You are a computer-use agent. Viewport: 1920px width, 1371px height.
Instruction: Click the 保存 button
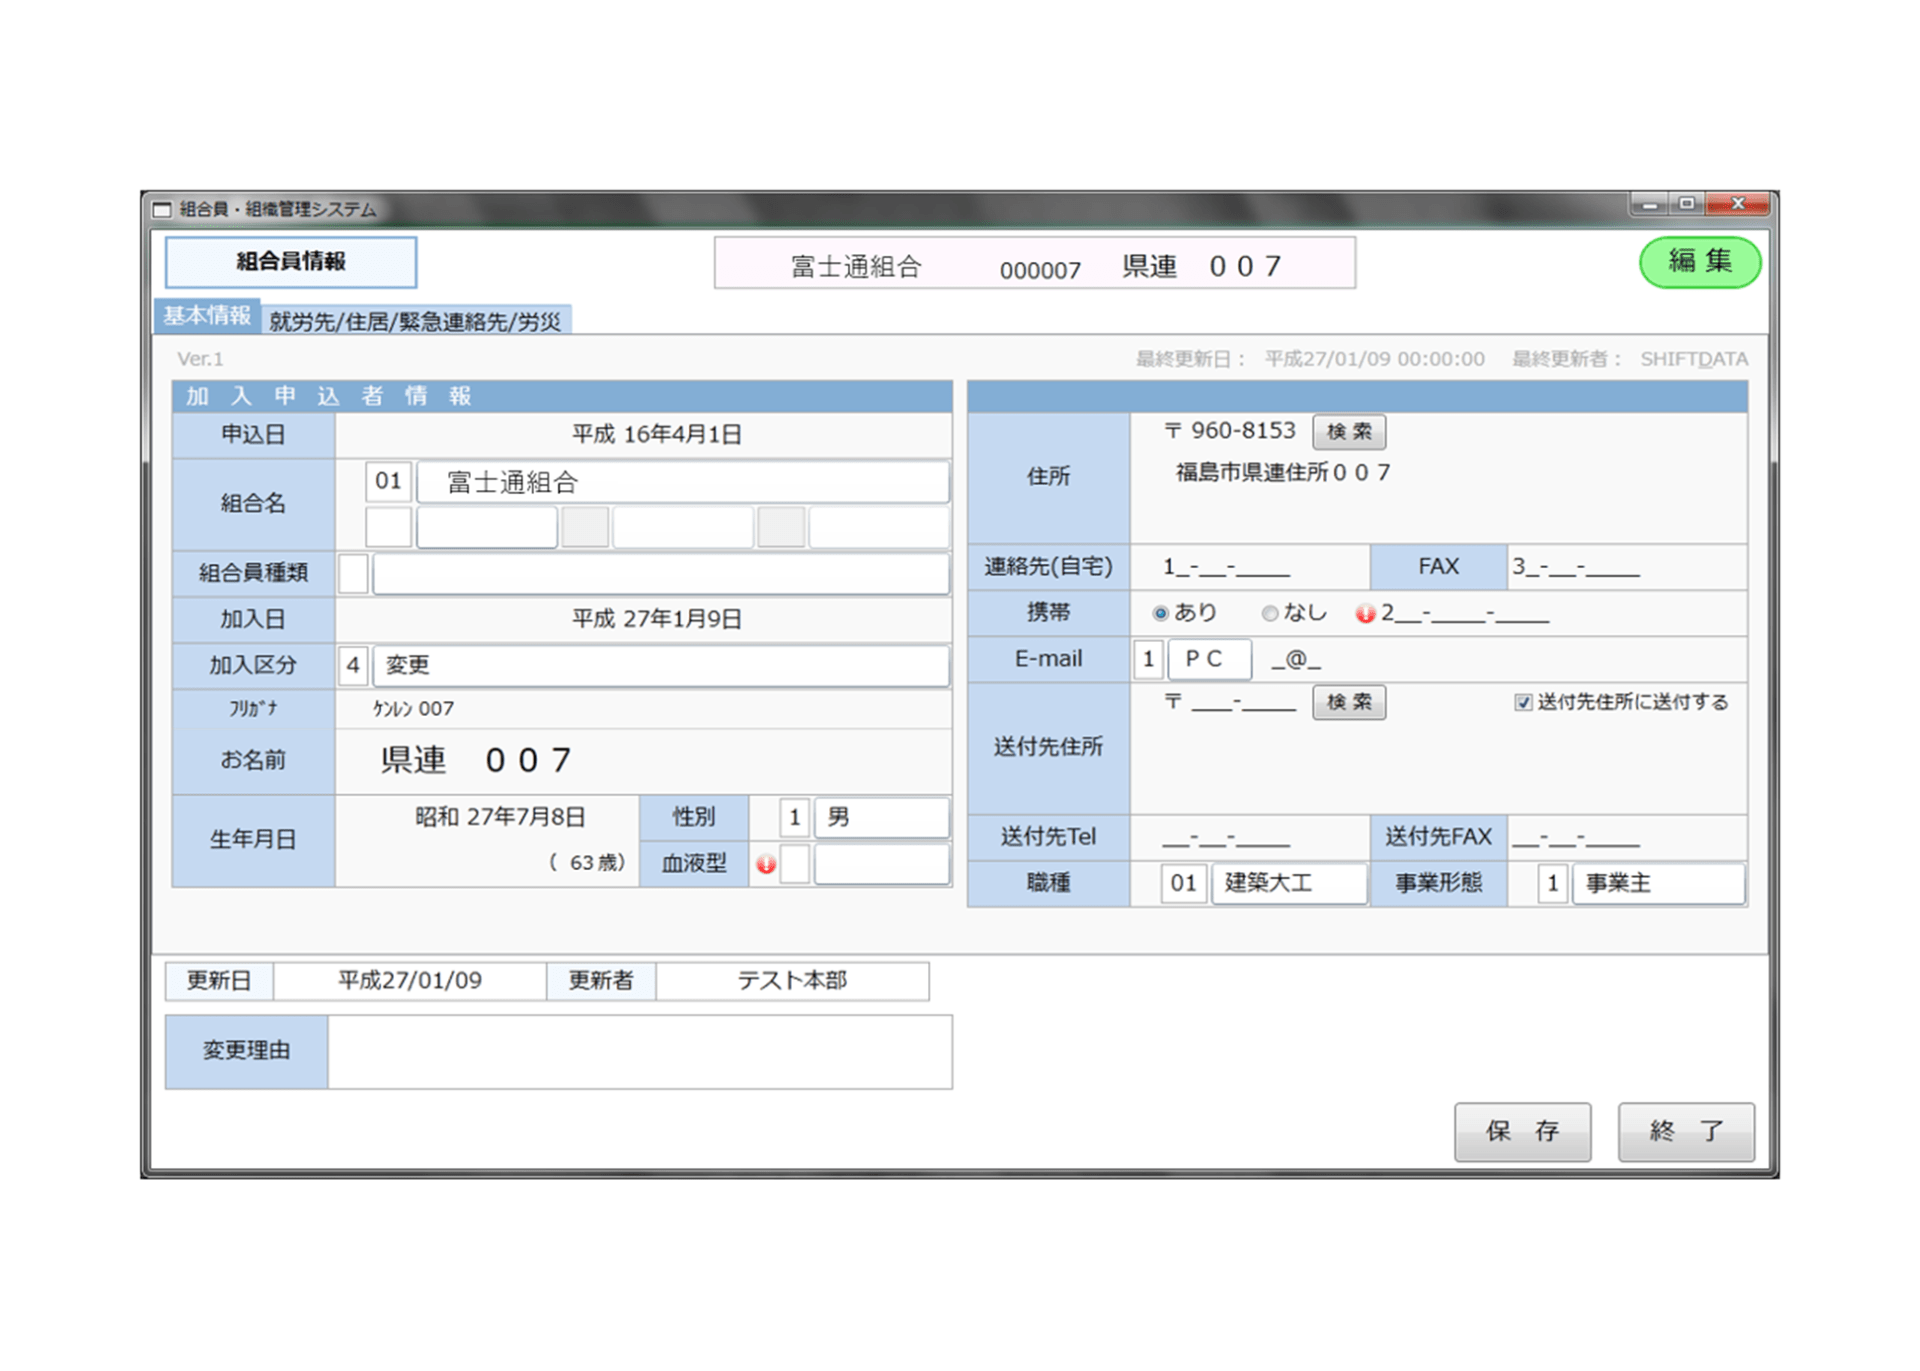1521,1131
